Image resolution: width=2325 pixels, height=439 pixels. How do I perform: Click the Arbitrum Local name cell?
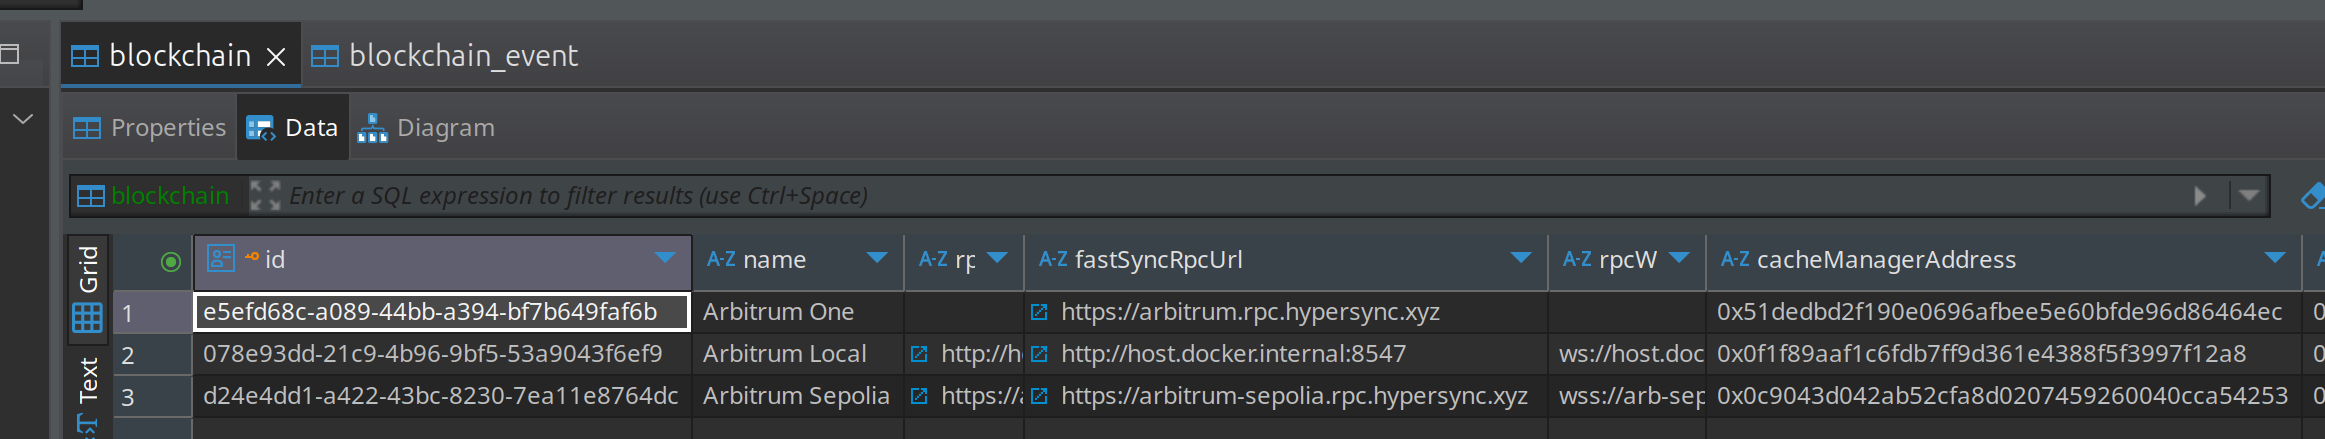(x=798, y=354)
